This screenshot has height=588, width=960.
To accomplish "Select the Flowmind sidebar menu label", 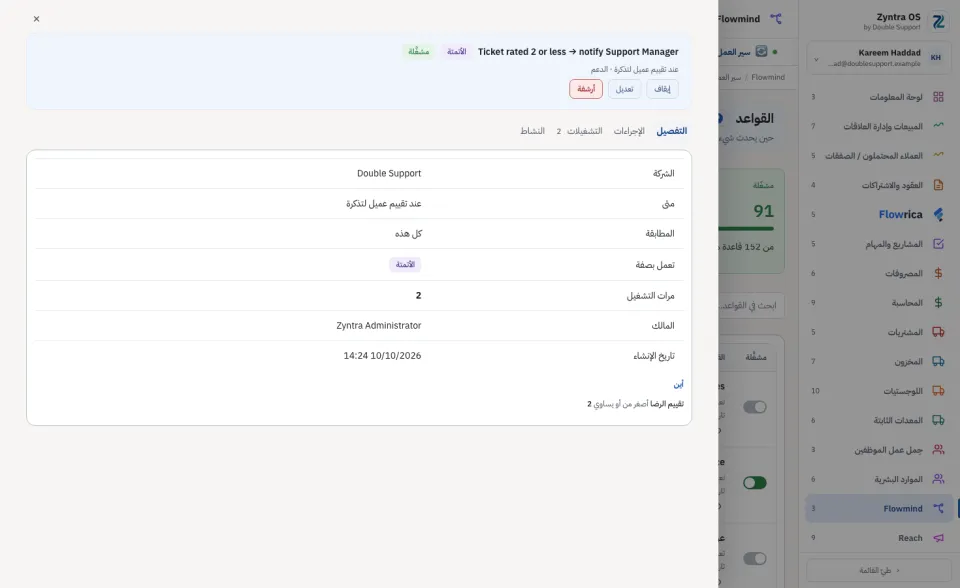I will coord(902,508).
